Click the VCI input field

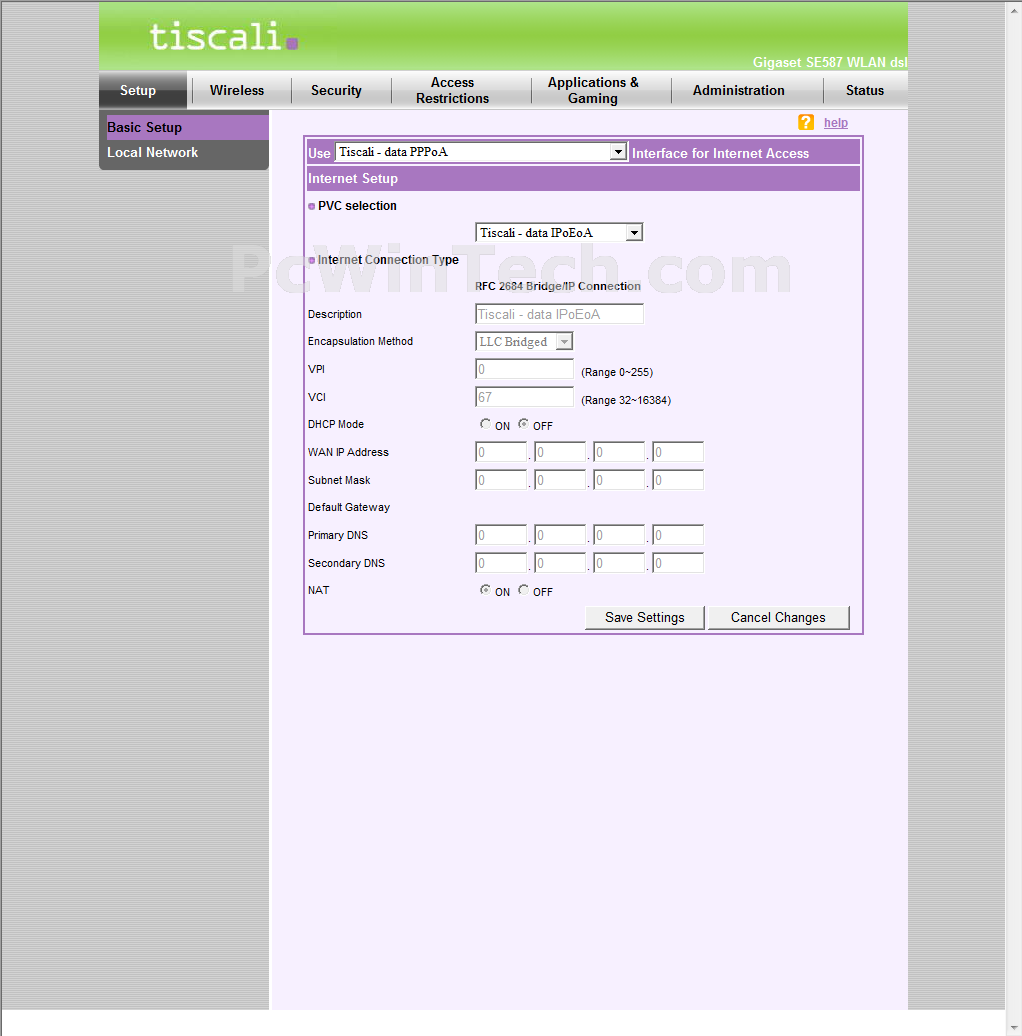point(524,397)
